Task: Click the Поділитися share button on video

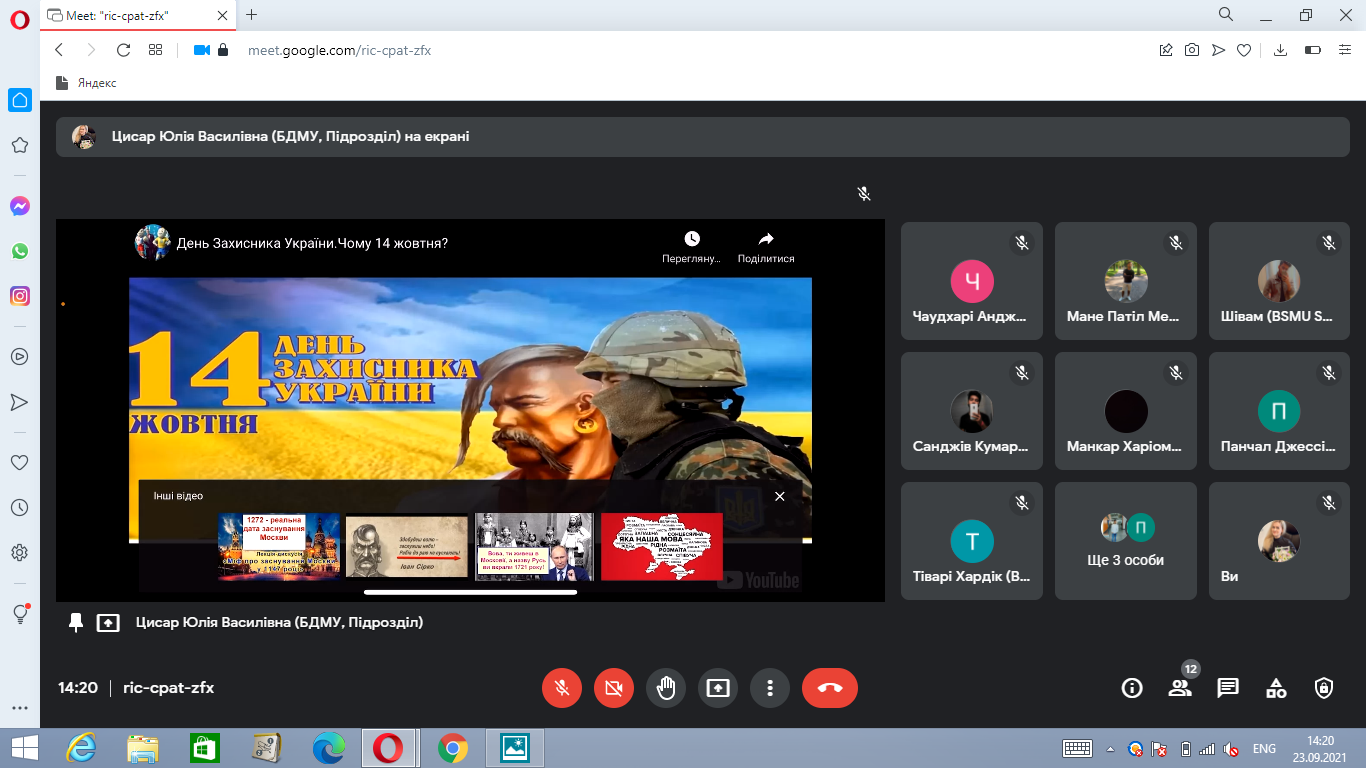Action: point(766,247)
